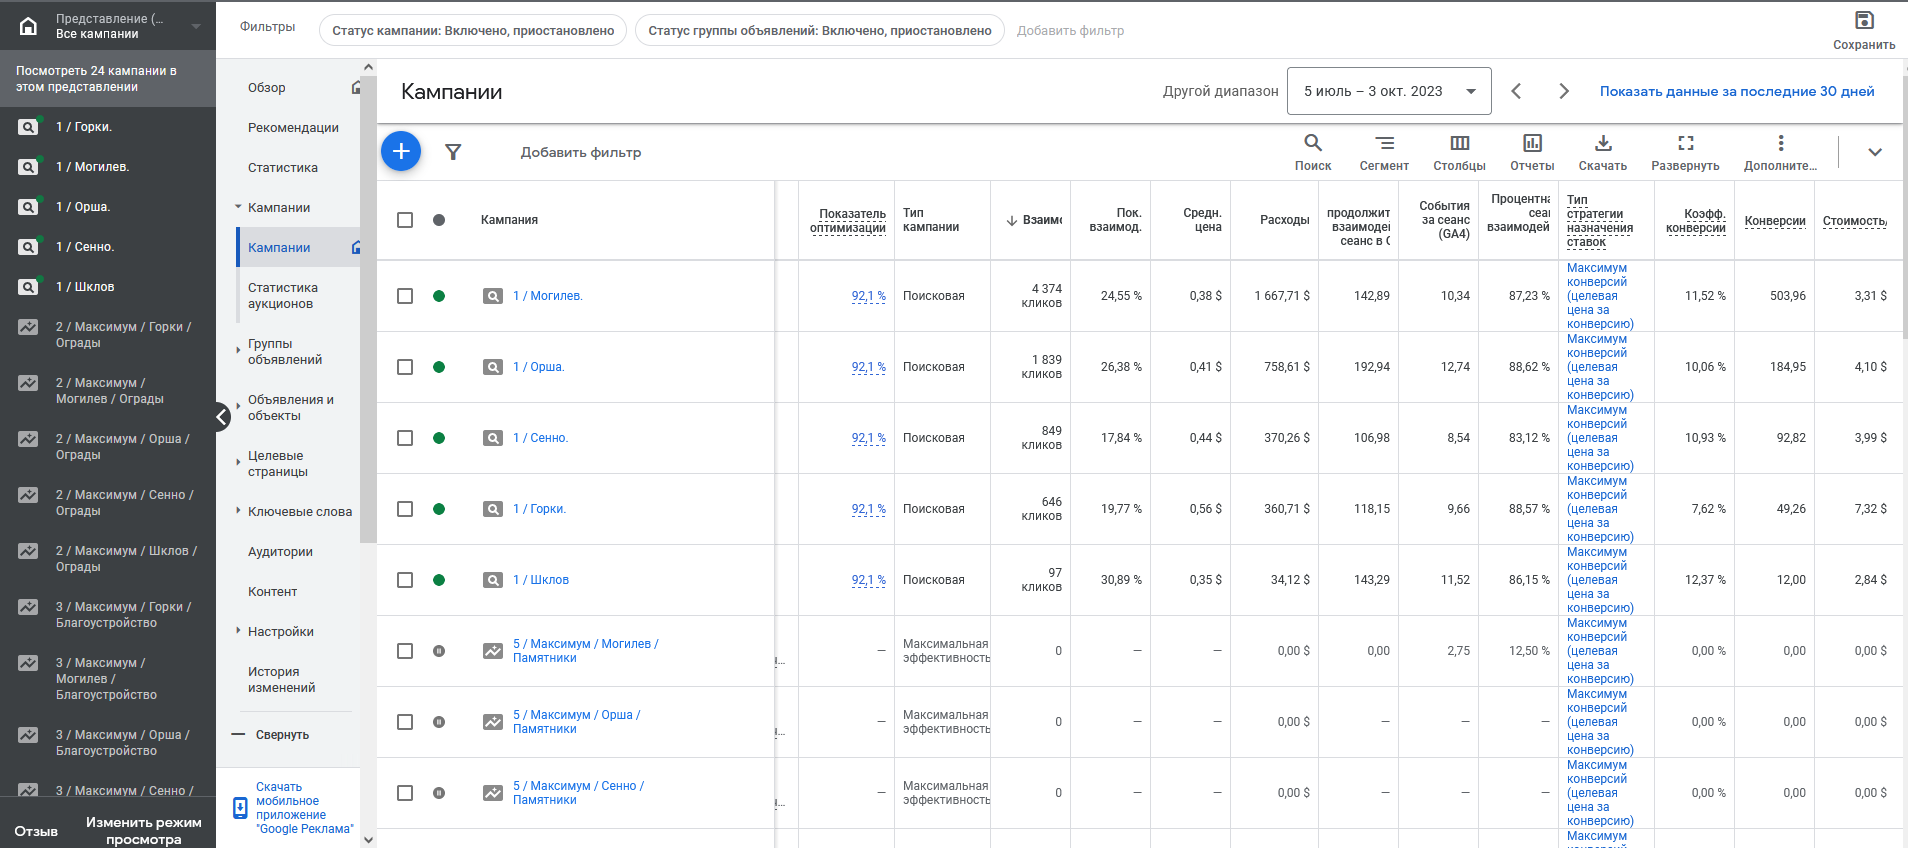
Task: Open Рекомендации in navigation
Action: (293, 127)
